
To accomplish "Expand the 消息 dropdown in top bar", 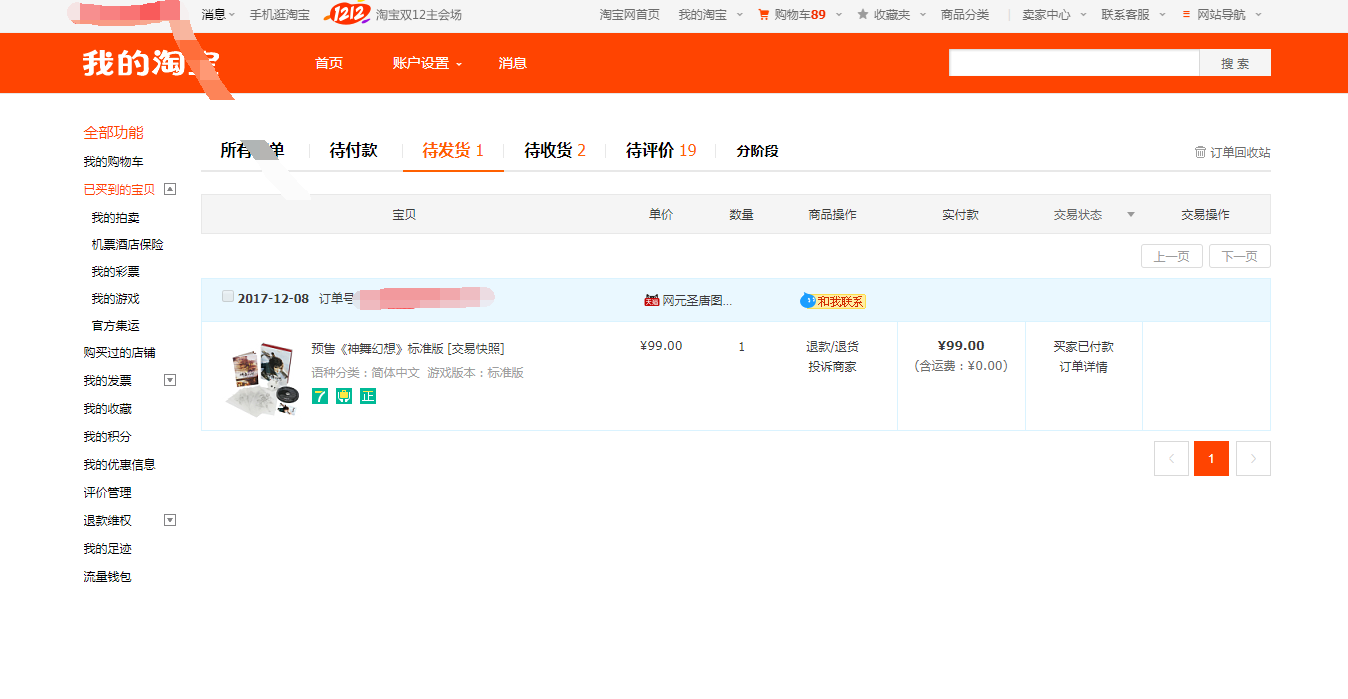I will pyautogui.click(x=232, y=15).
